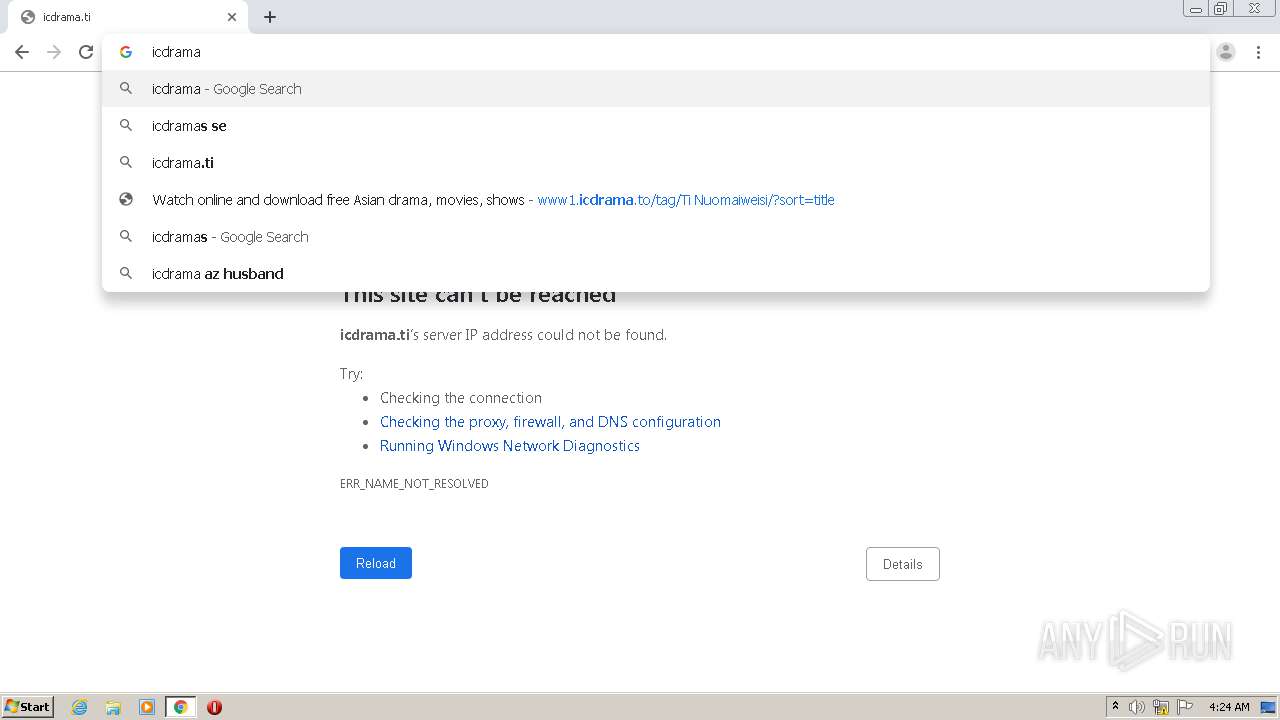The width and height of the screenshot is (1280, 720).
Task: Open Windows Explorer folder icon in taskbar
Action: click(113, 707)
